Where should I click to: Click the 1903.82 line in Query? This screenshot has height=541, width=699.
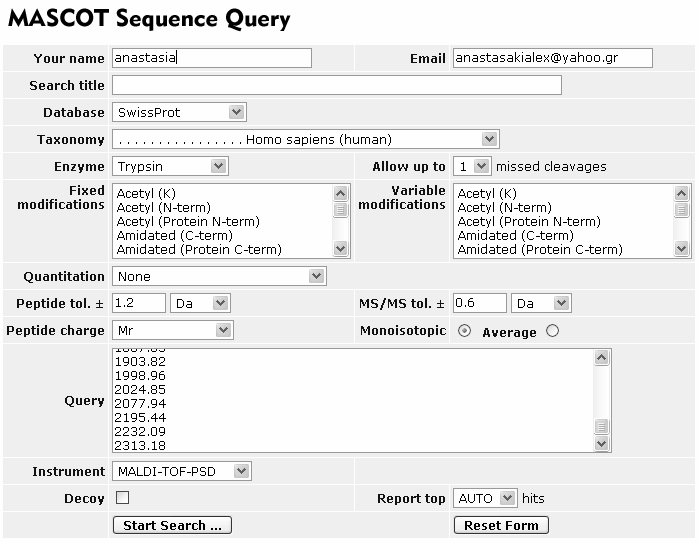140,361
